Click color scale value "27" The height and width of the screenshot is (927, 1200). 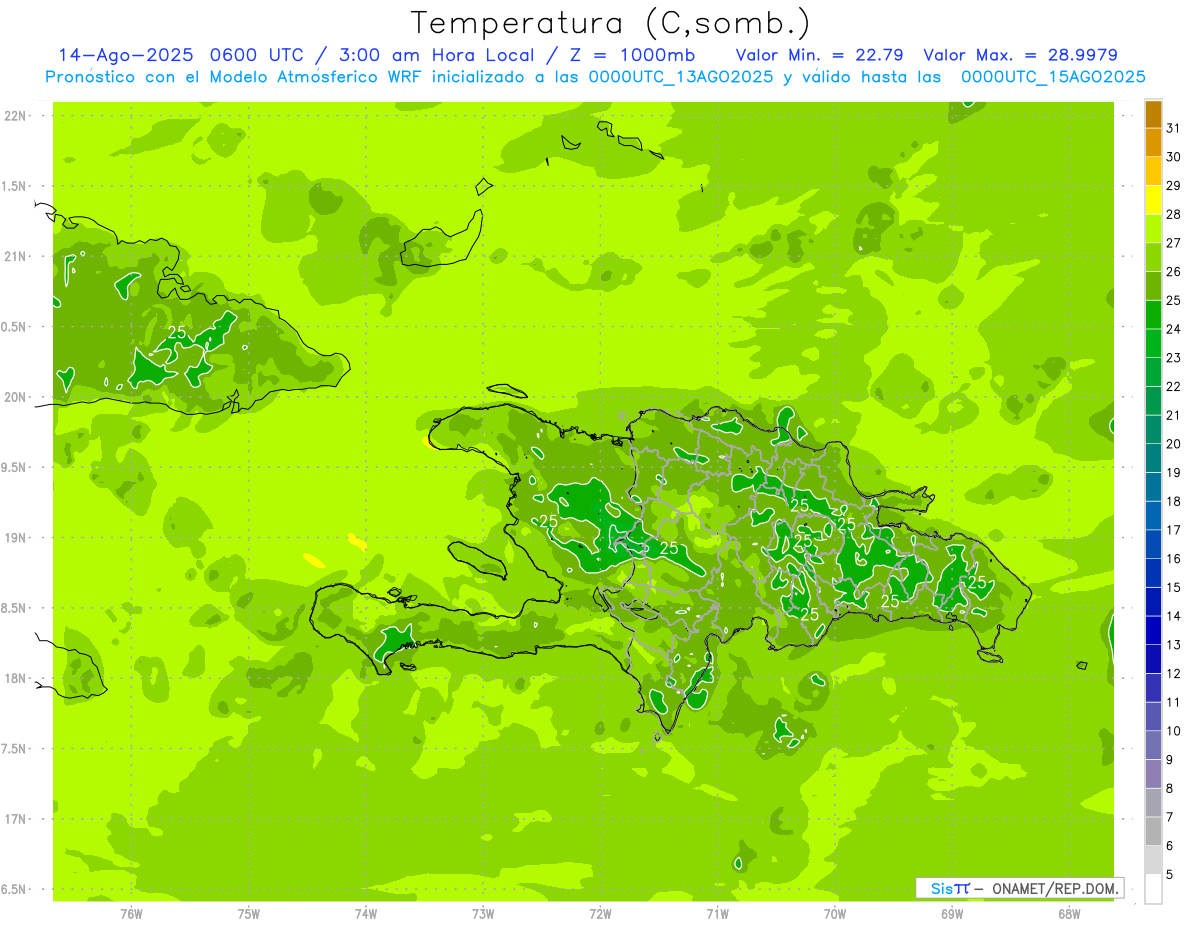pyautogui.click(x=1174, y=243)
